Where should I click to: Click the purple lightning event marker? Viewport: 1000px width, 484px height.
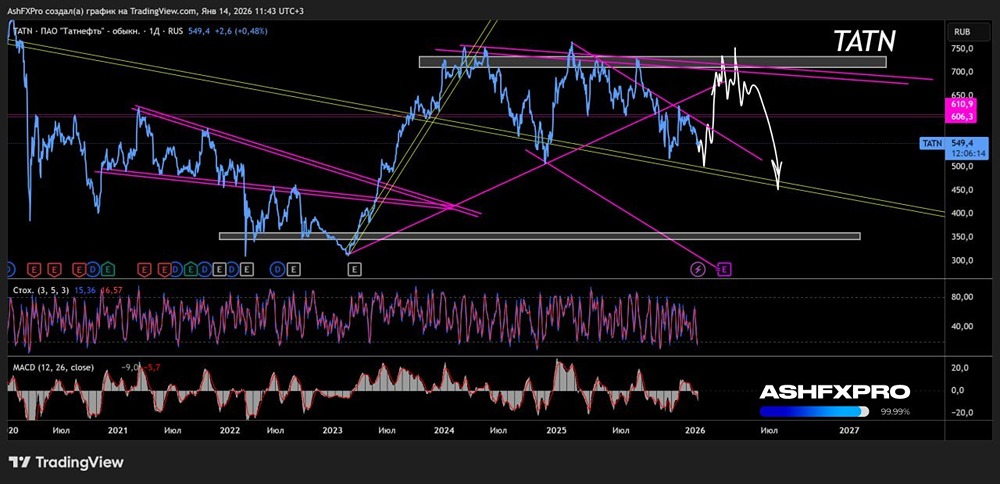pyautogui.click(x=698, y=270)
